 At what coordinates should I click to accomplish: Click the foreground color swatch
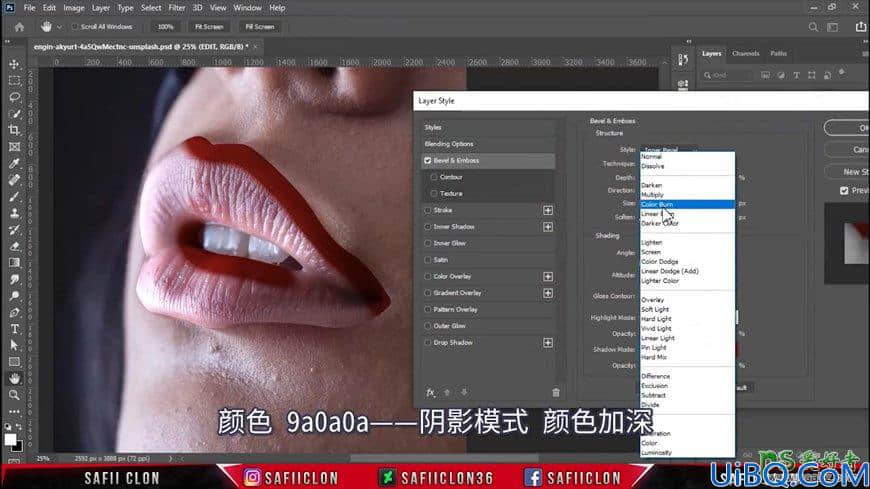click(10, 440)
